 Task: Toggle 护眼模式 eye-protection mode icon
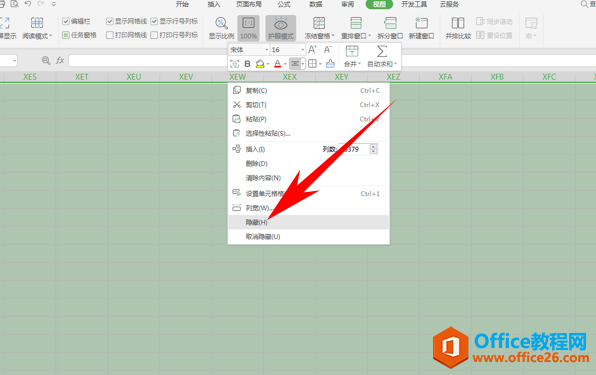point(281,24)
